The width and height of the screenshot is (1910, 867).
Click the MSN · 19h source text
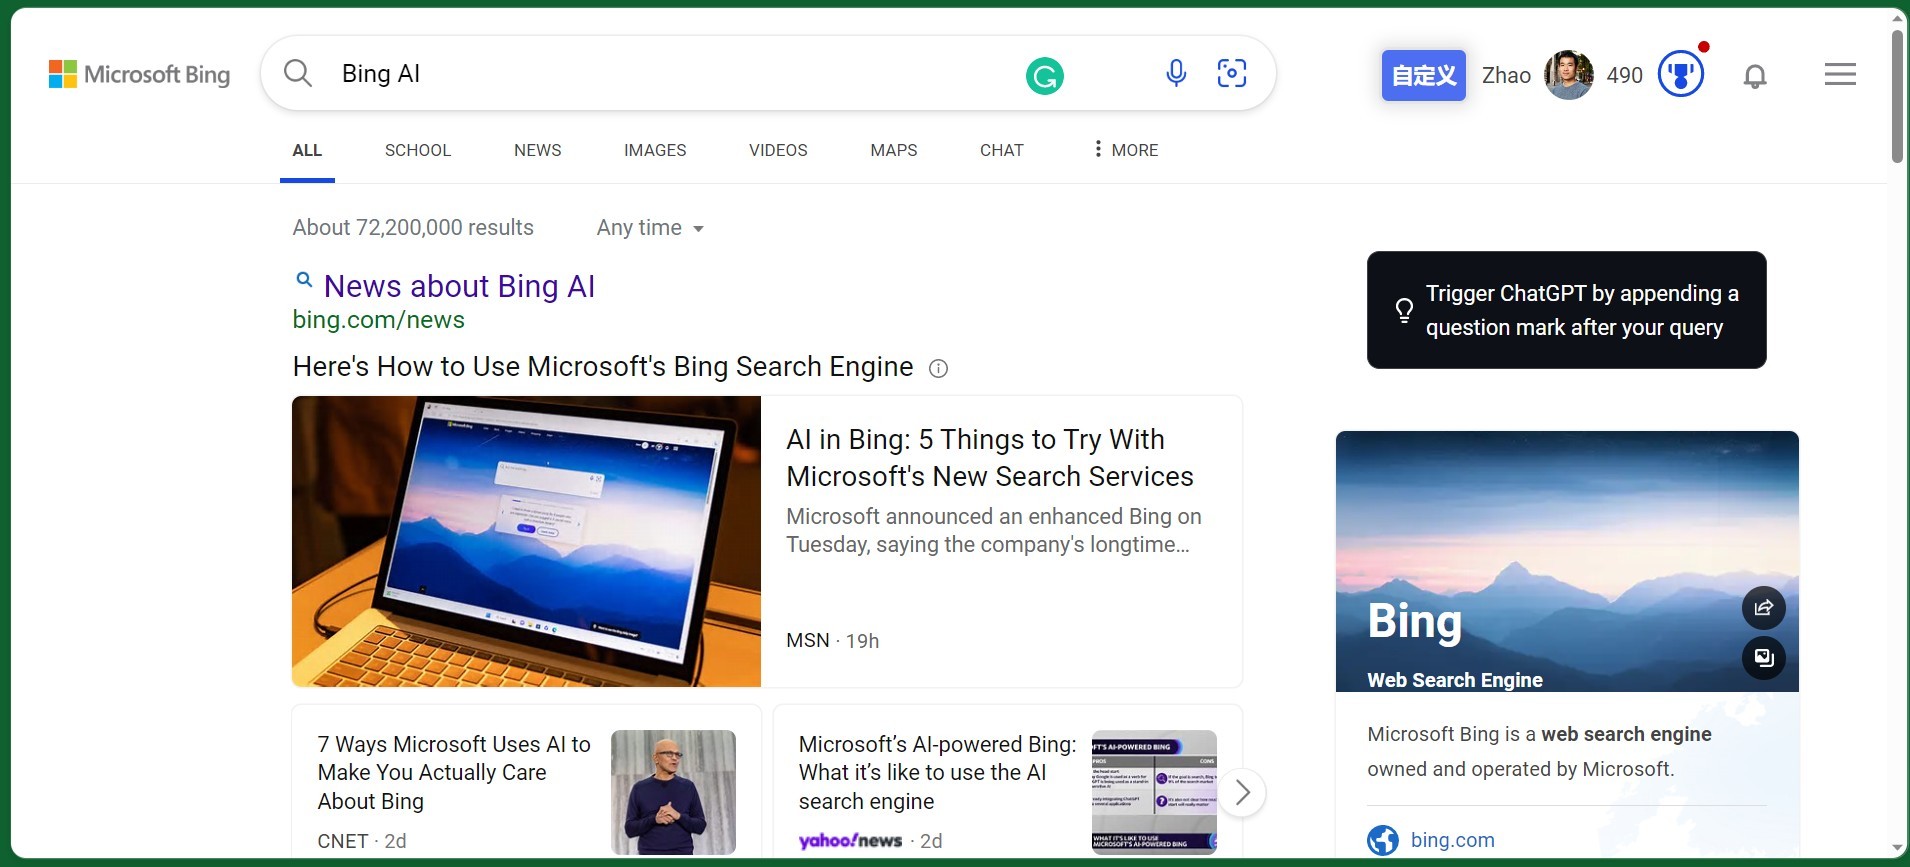click(833, 641)
